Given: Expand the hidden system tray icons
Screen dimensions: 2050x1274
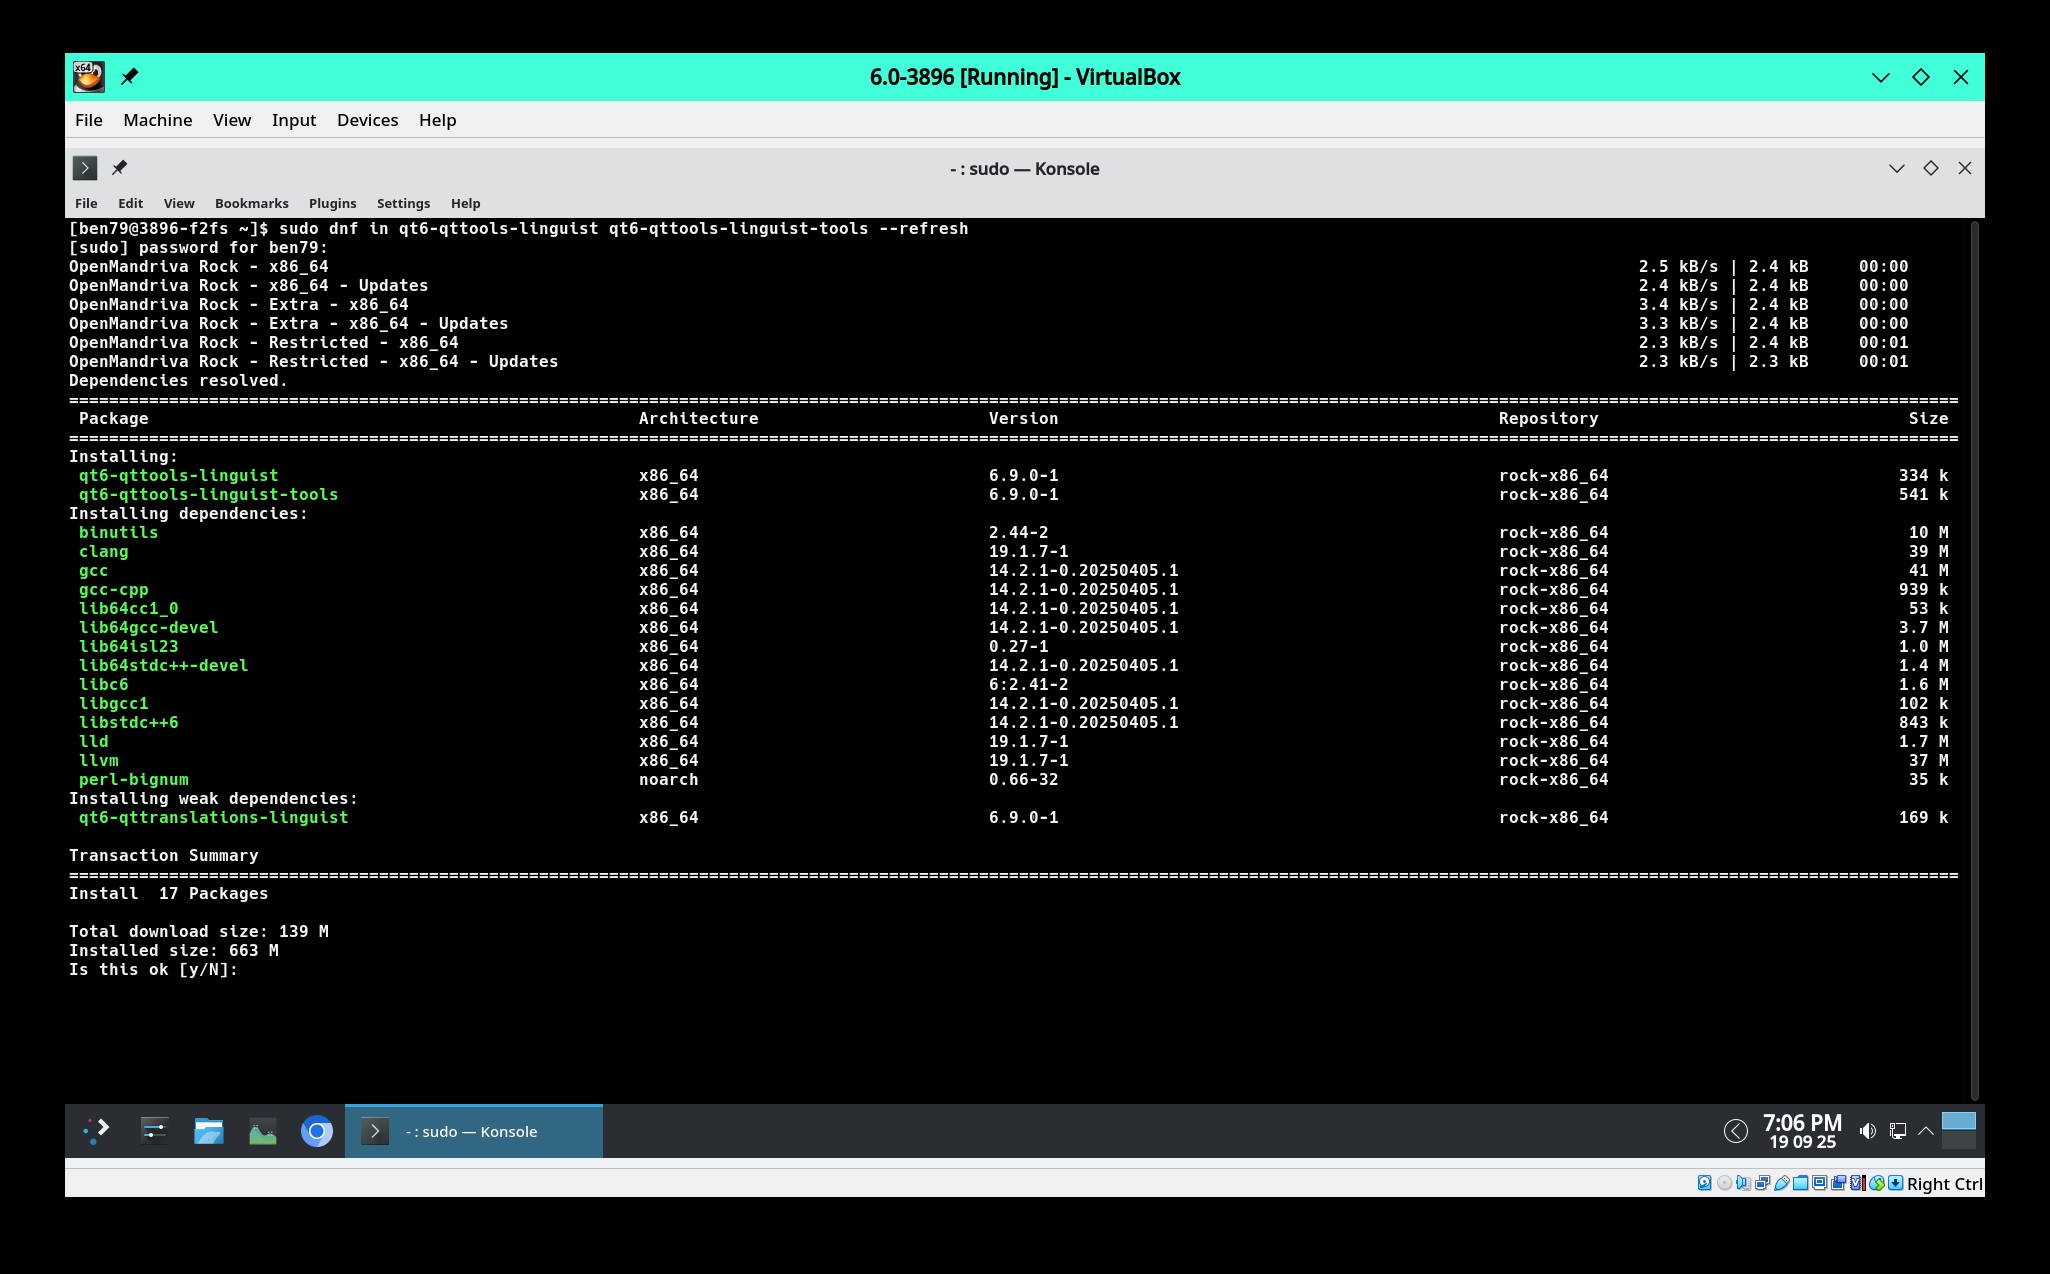Looking at the screenshot, I should pyautogui.click(x=1925, y=1131).
